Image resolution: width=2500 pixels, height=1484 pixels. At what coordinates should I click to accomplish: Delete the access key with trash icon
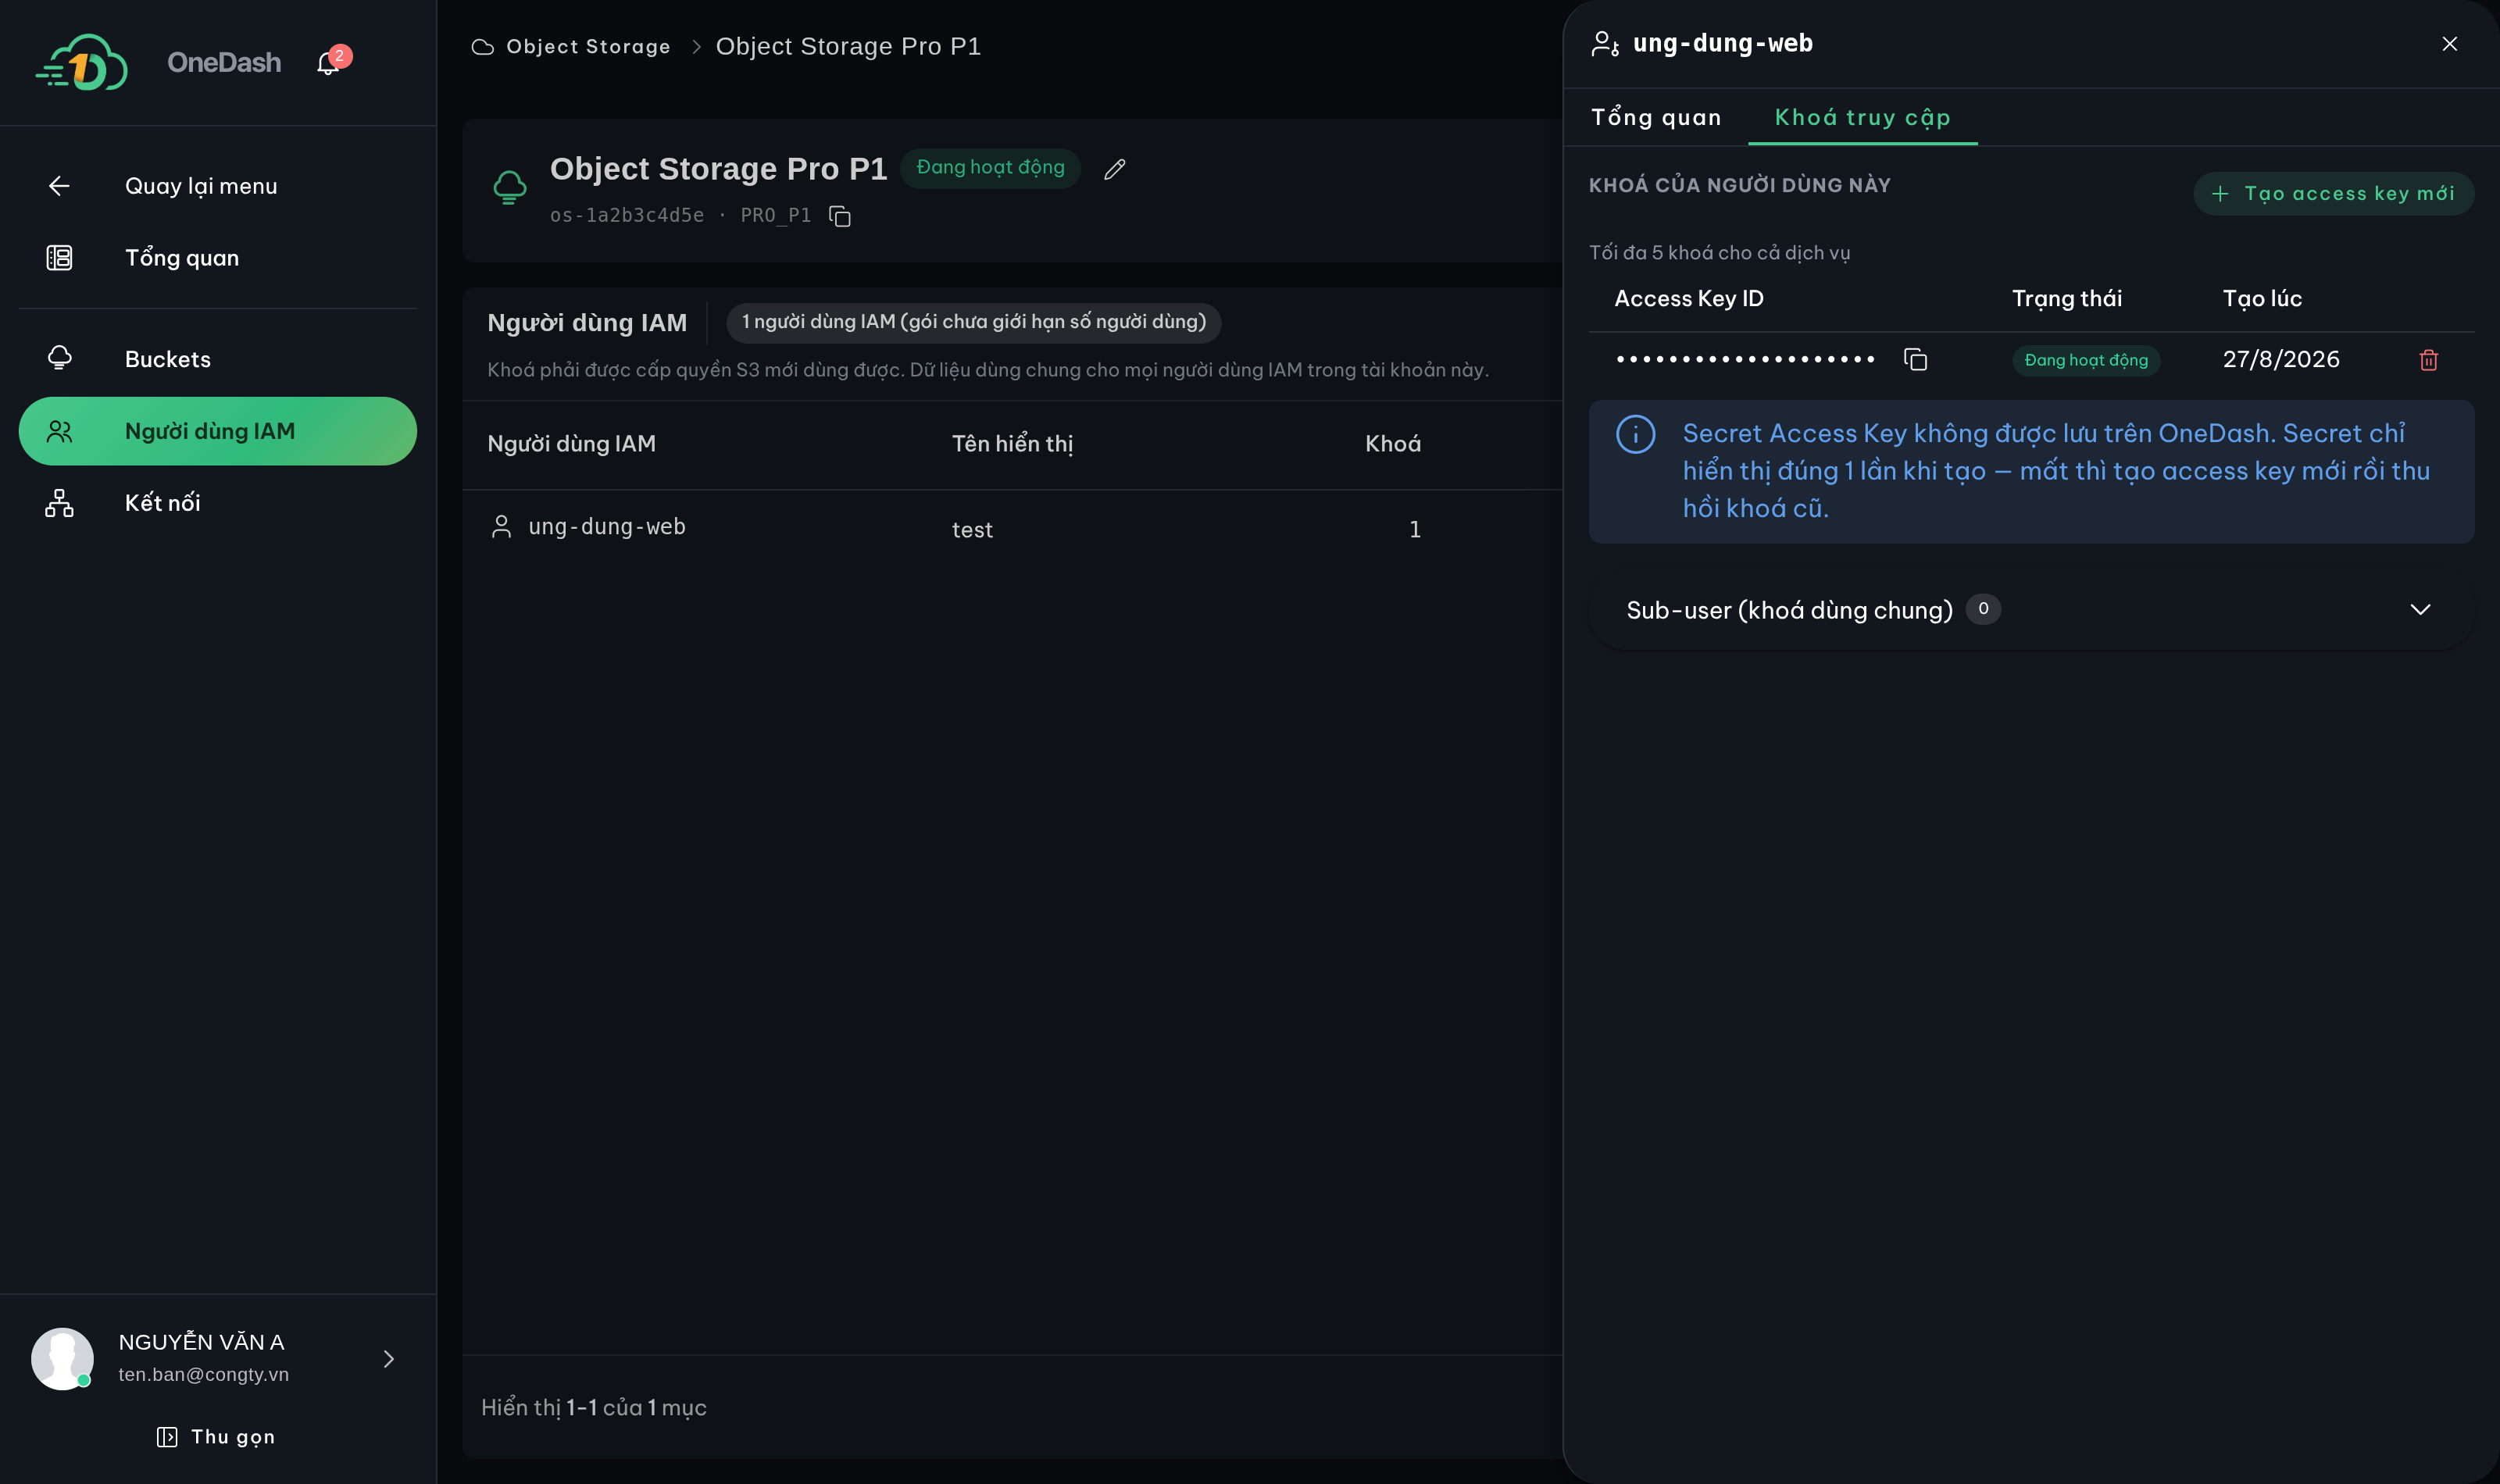click(x=2428, y=360)
